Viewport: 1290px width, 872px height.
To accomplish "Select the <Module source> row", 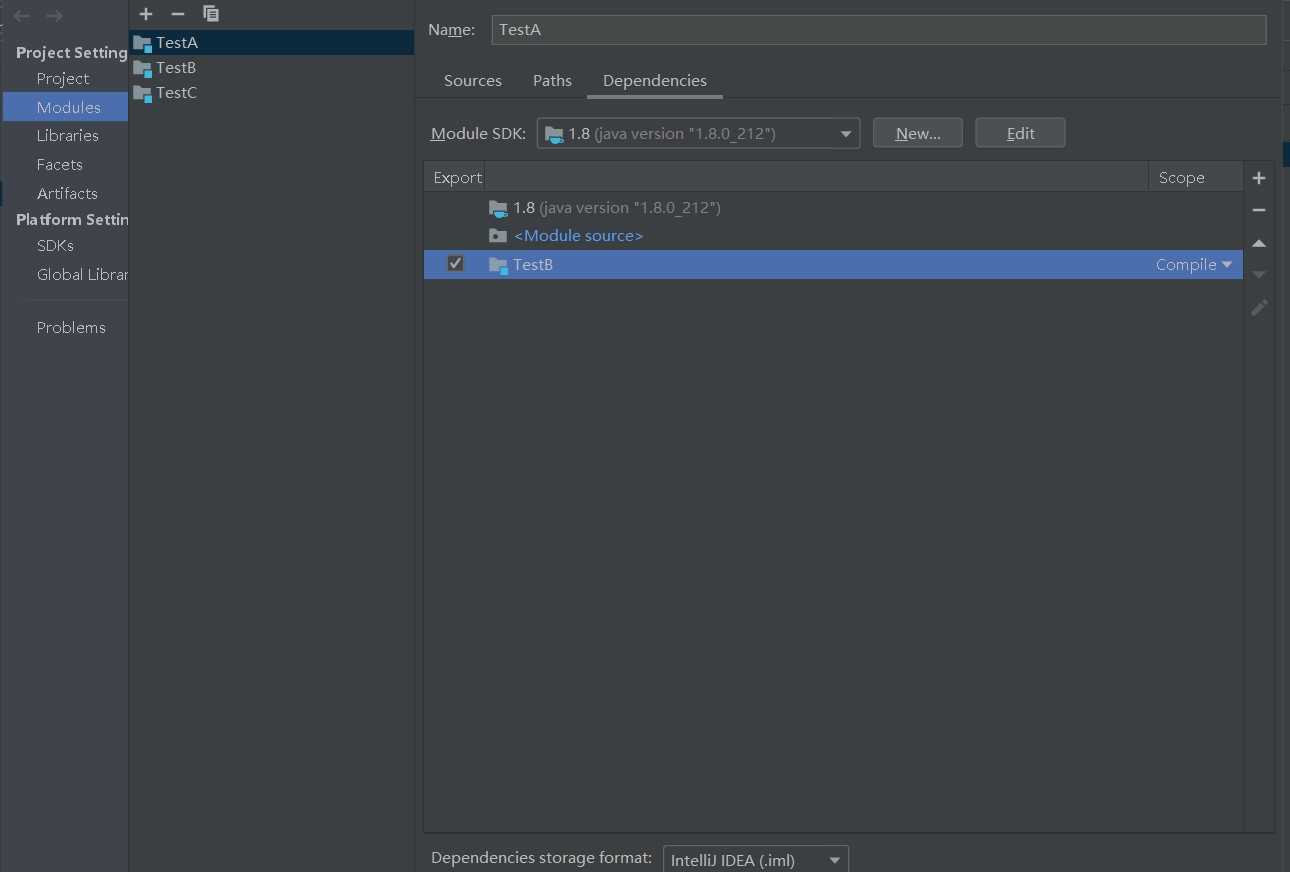I will point(833,236).
